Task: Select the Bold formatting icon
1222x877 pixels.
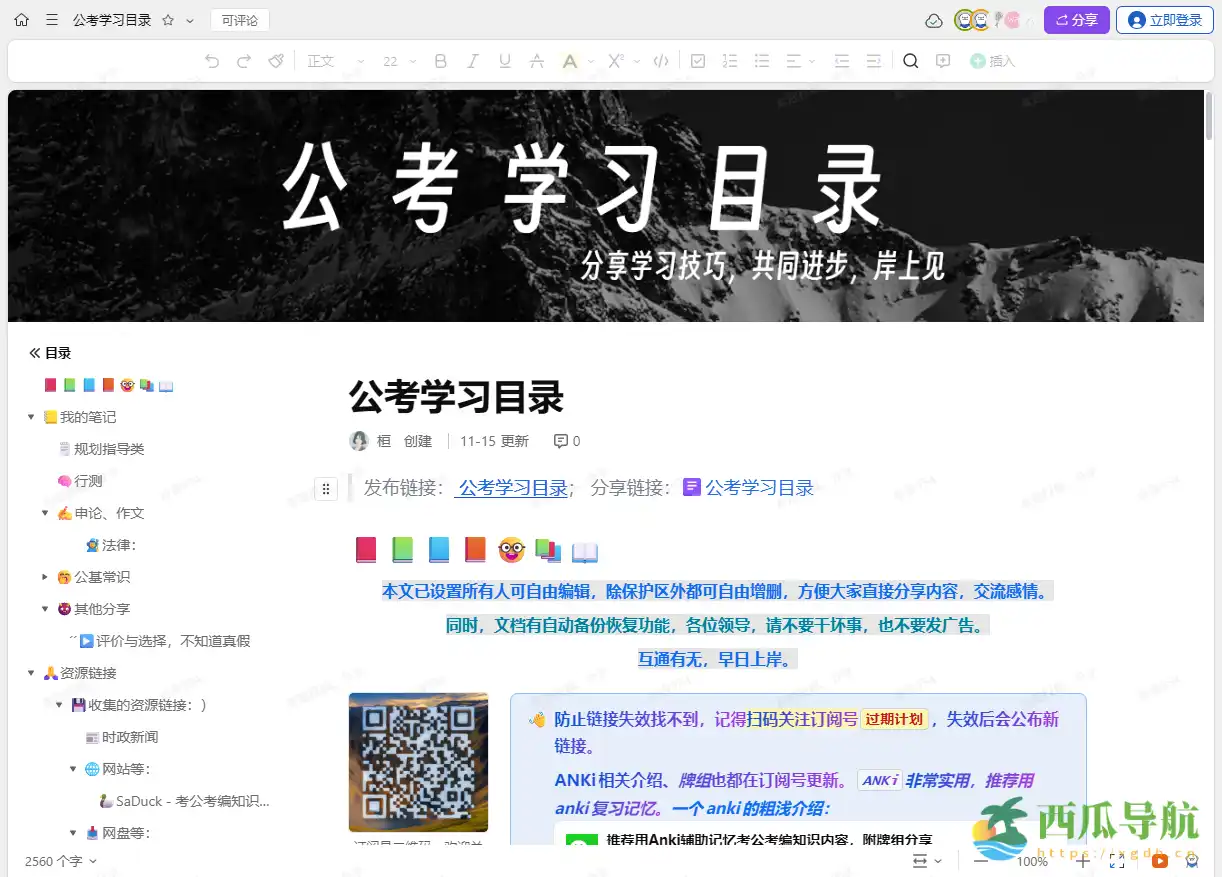Action: 440,60
